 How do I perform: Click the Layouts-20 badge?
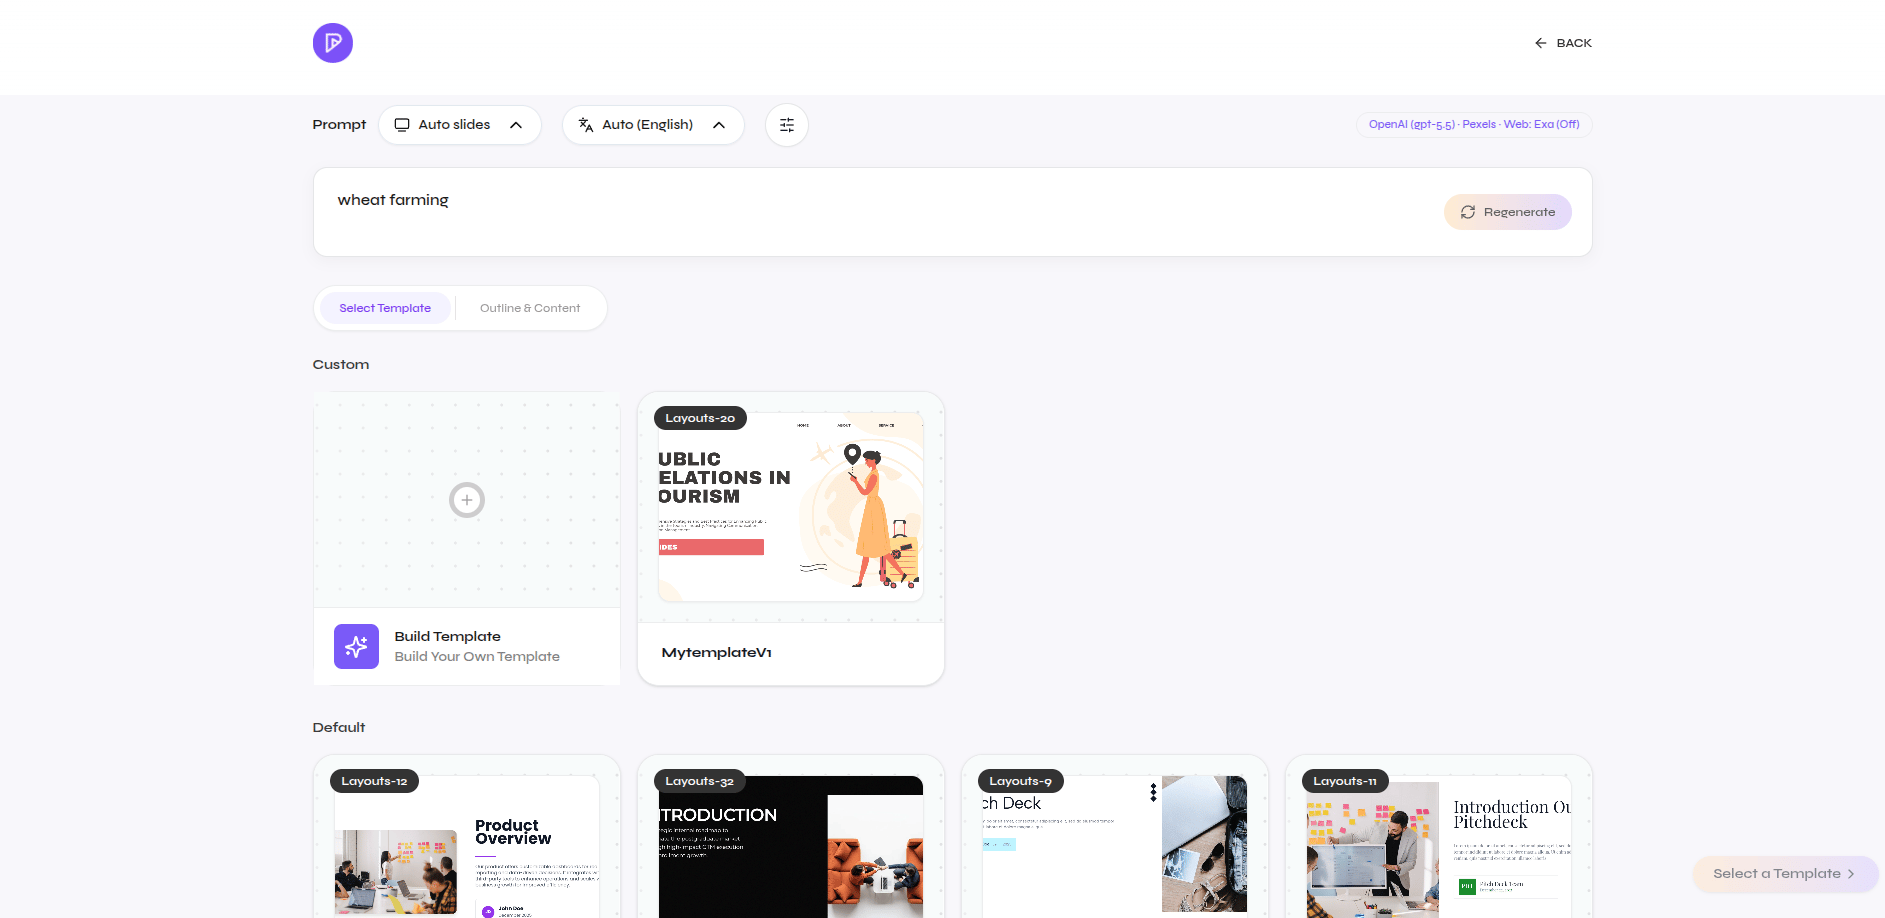pyautogui.click(x=700, y=418)
